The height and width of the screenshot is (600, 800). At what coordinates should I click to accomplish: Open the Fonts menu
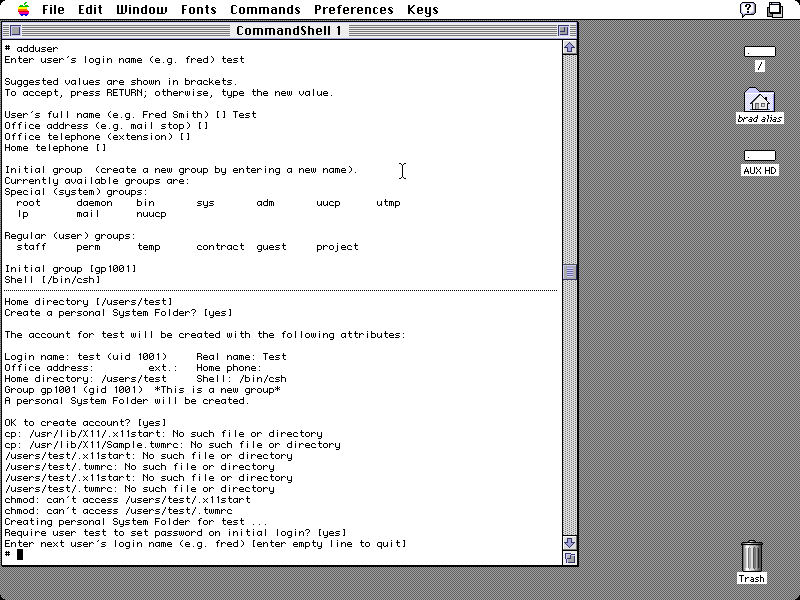click(x=198, y=10)
